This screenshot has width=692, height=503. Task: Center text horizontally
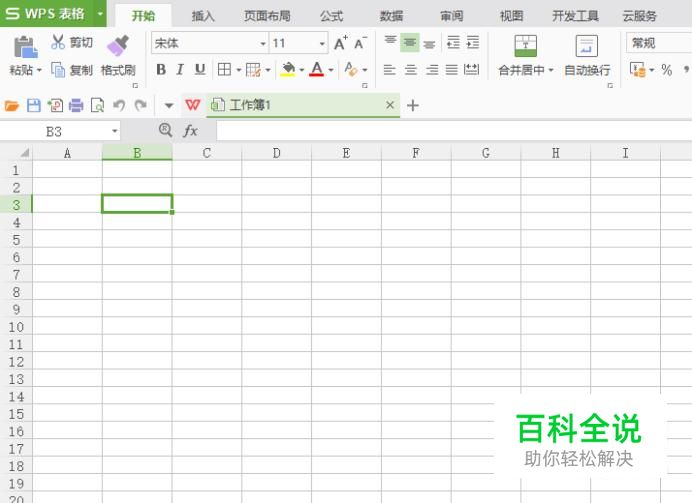coord(410,69)
